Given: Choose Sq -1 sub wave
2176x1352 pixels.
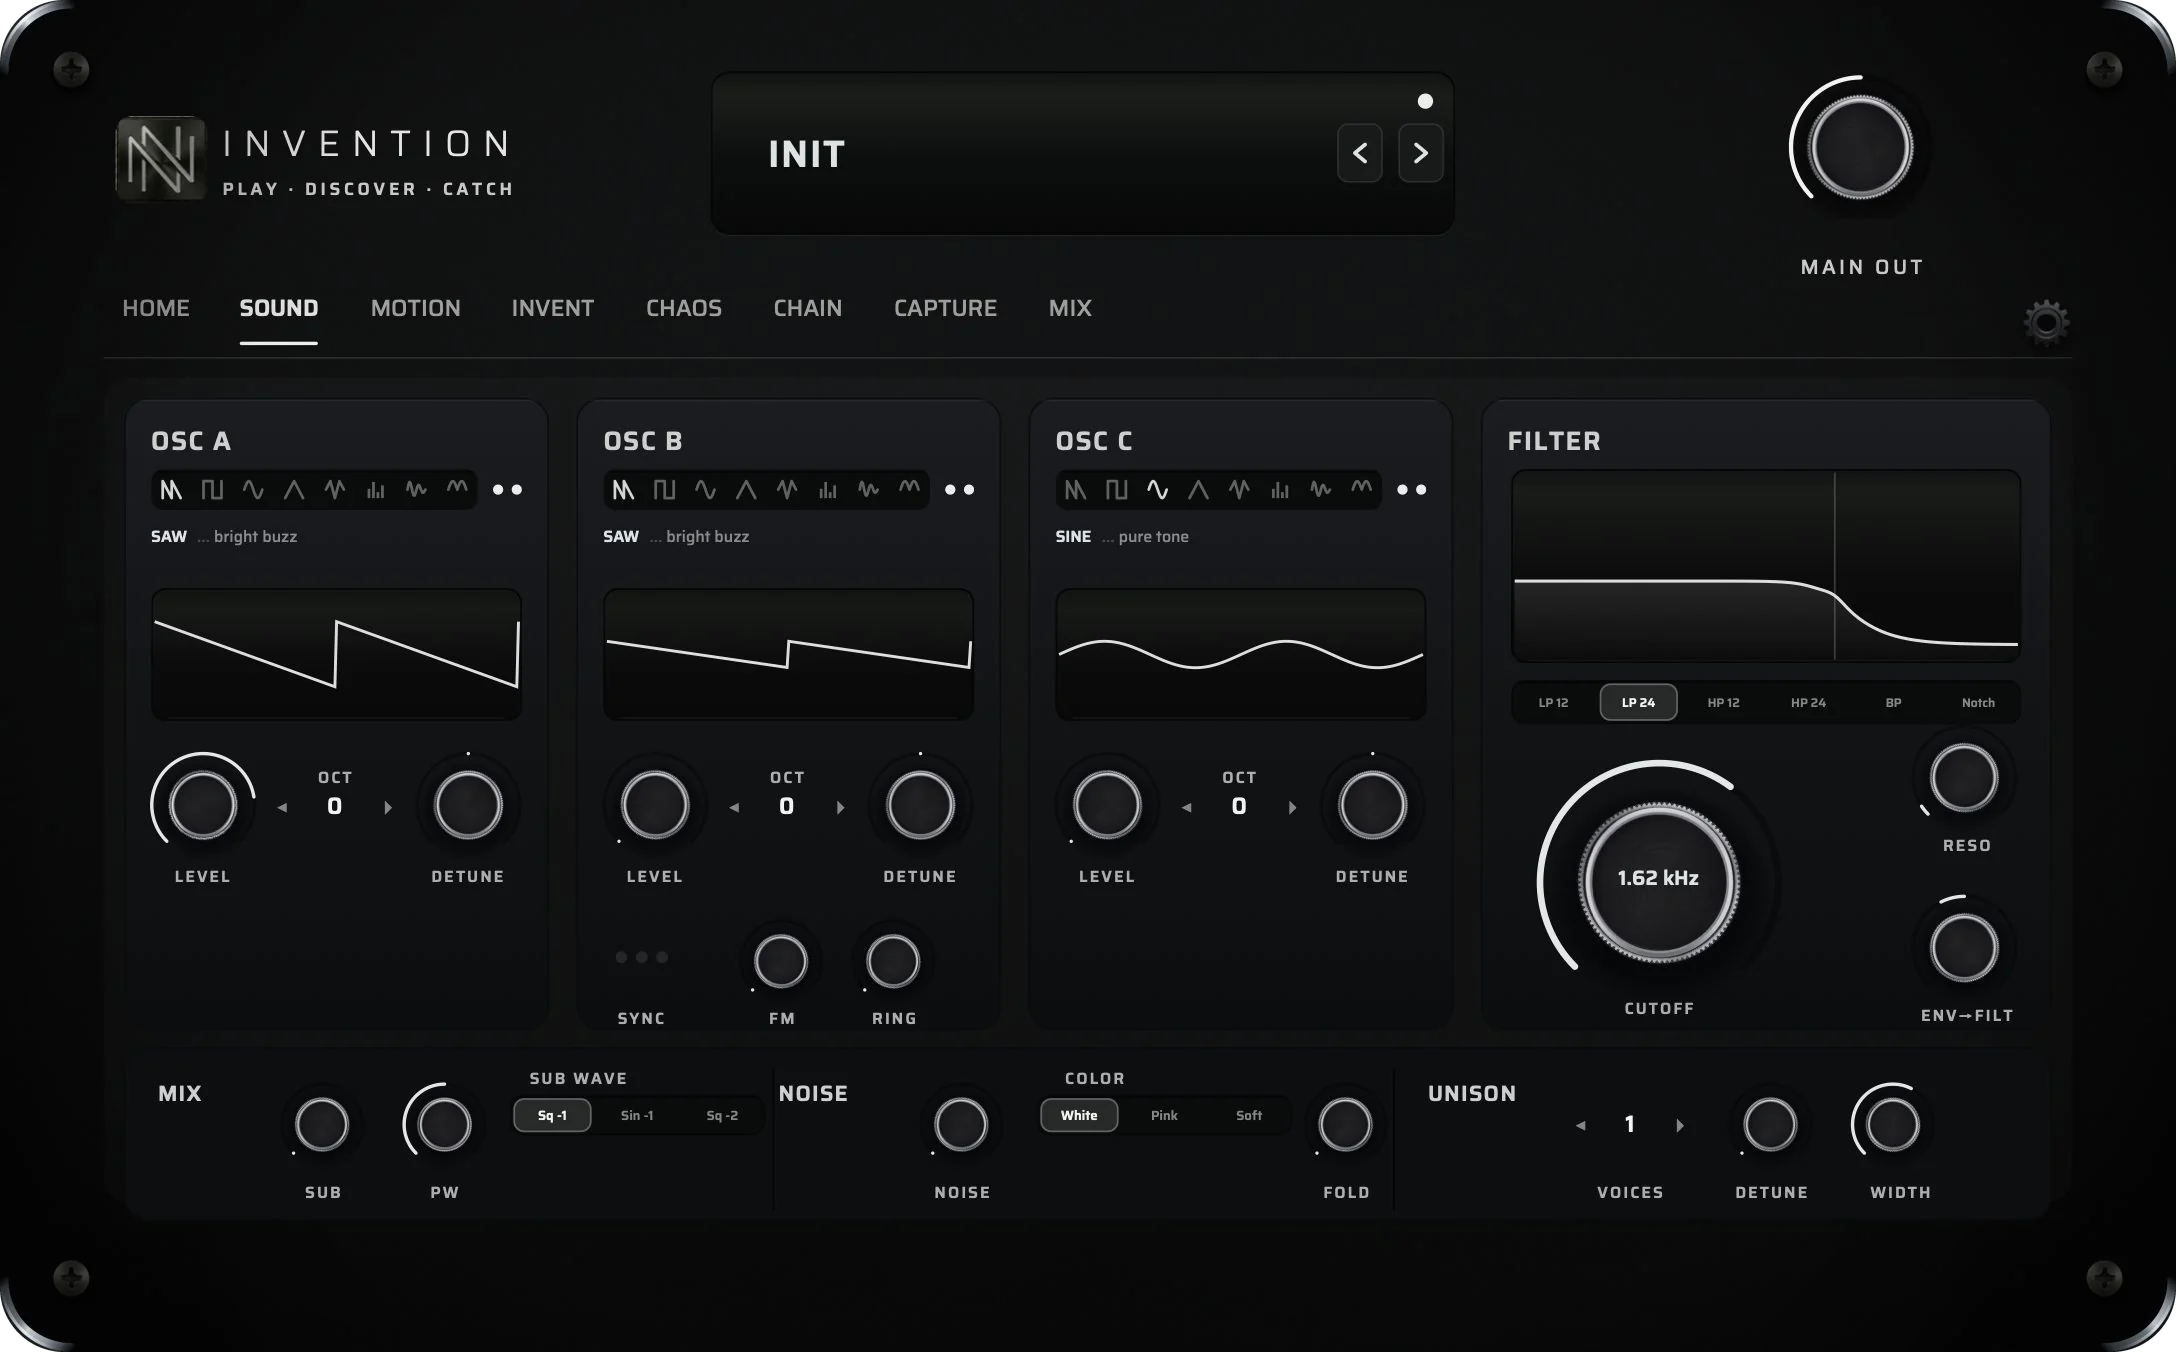Looking at the screenshot, I should pos(552,1115).
